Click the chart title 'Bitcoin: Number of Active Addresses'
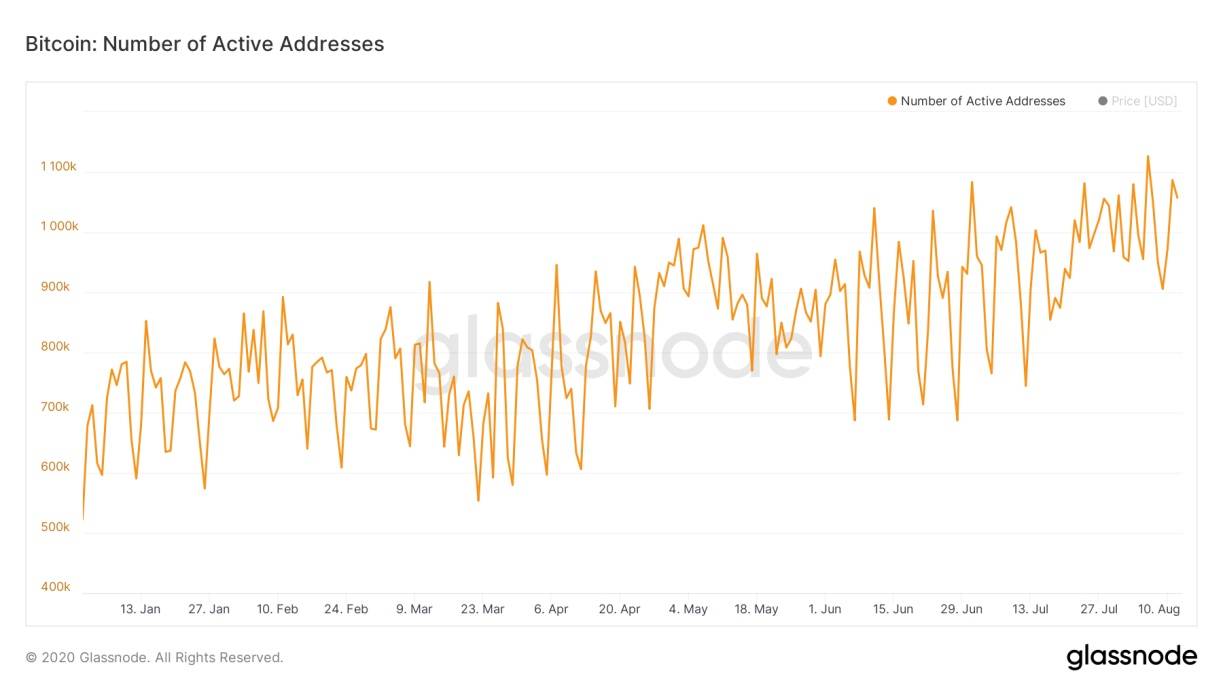The image size is (1223, 688). (205, 44)
